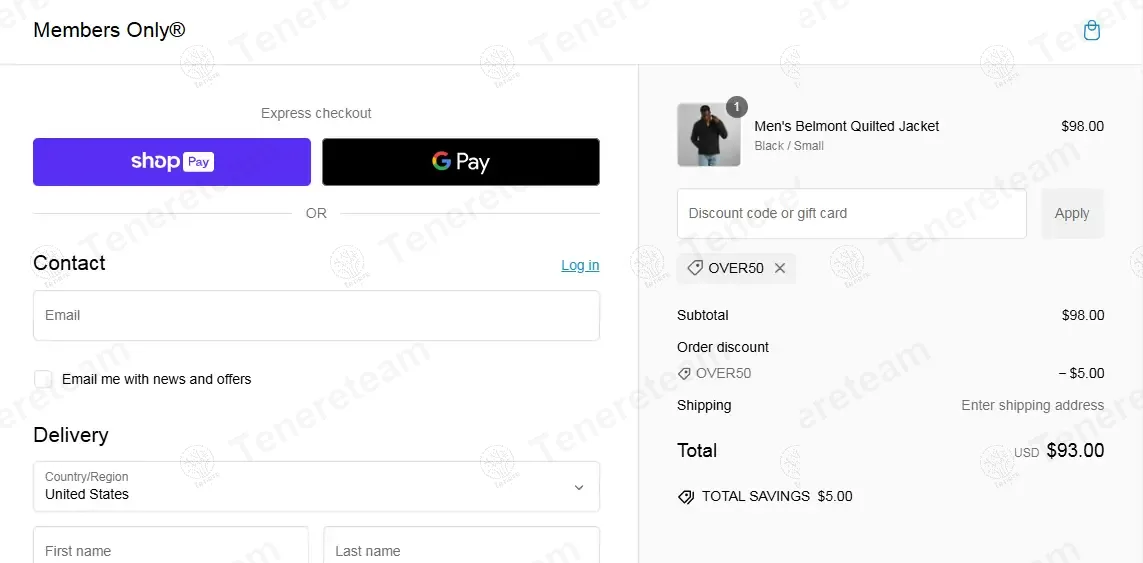1143x563 pixels.
Task: Click the Log in link
Action: tap(580, 265)
